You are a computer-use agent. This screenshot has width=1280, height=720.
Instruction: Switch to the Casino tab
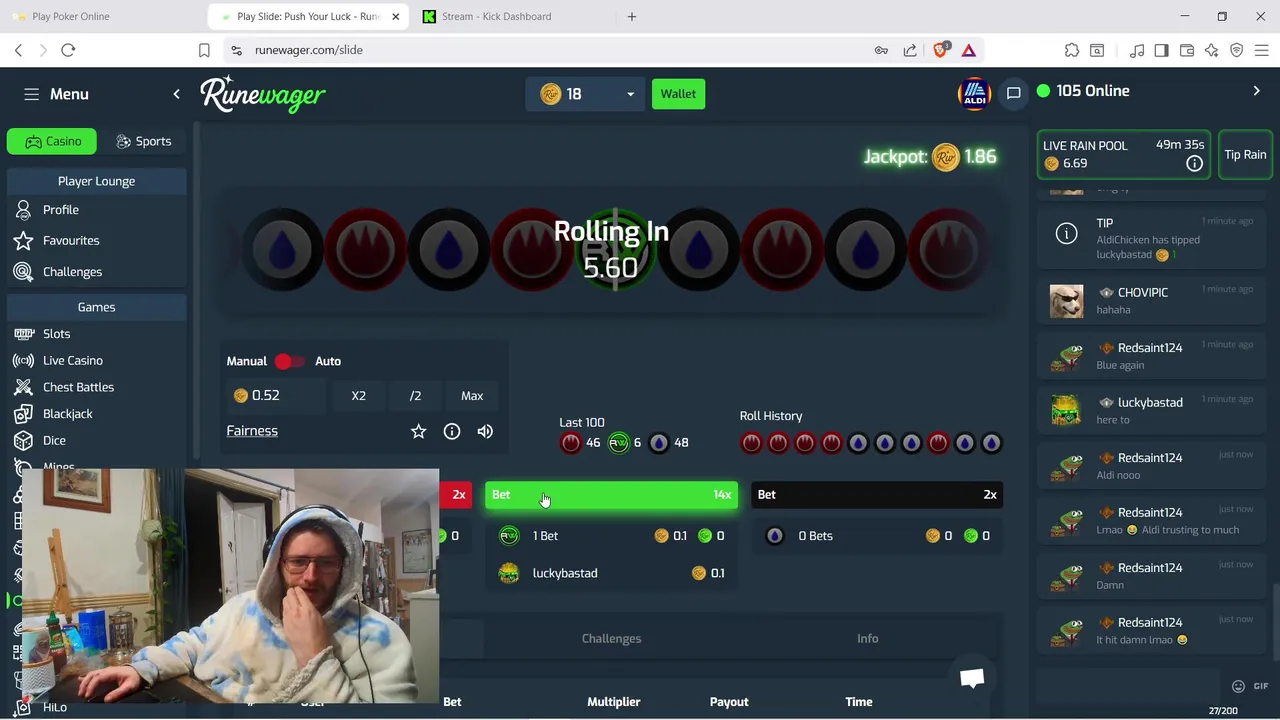point(52,141)
